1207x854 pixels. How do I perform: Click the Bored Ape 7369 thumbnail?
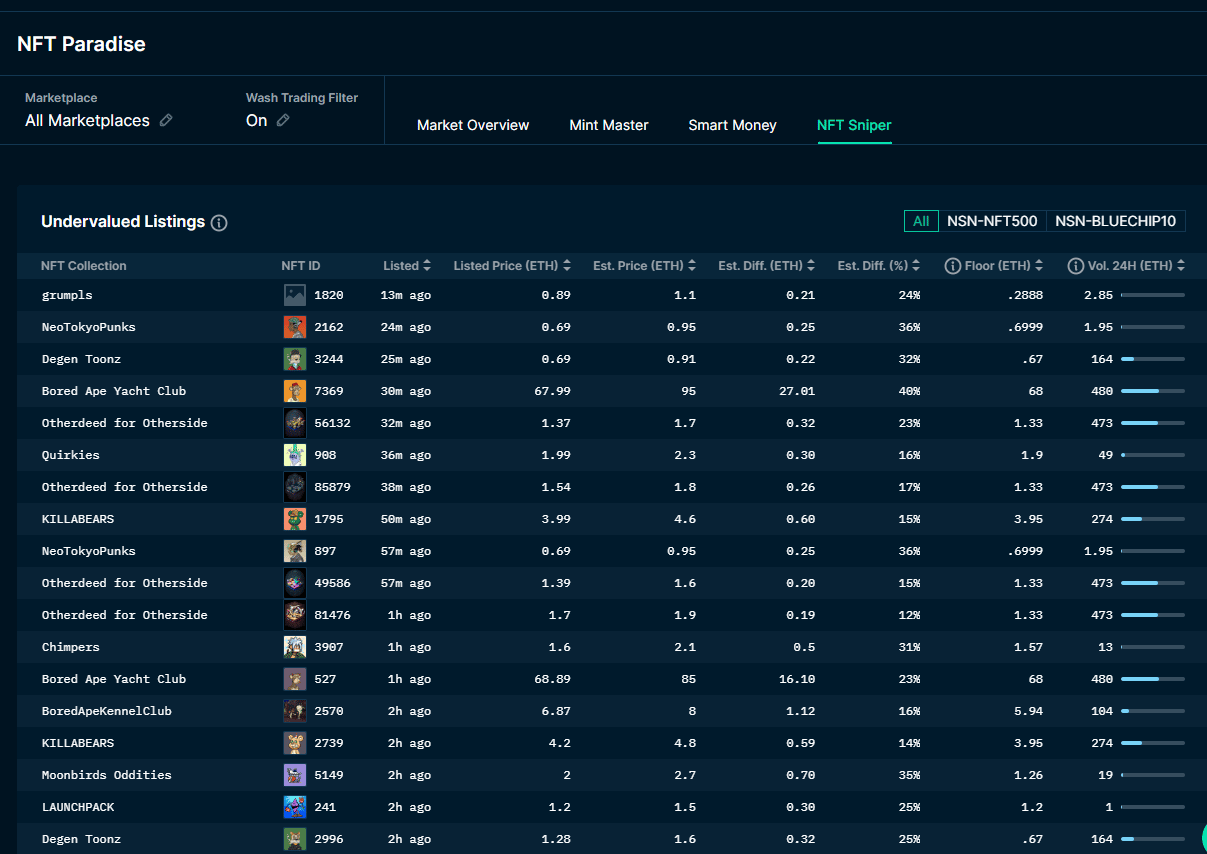click(294, 391)
